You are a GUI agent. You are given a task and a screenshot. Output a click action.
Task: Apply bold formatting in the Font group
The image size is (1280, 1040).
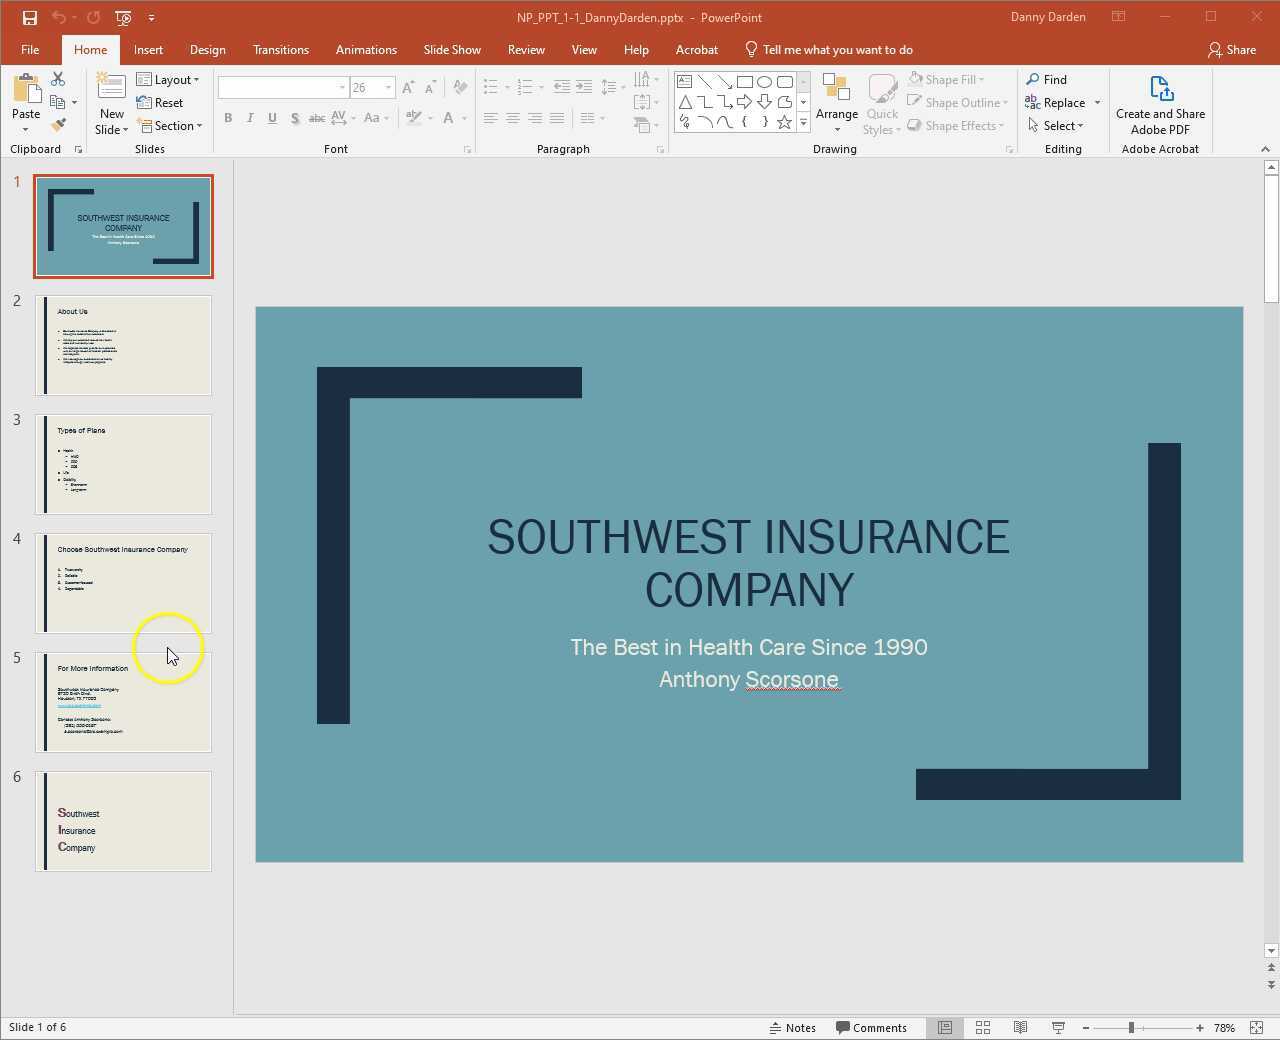(228, 118)
